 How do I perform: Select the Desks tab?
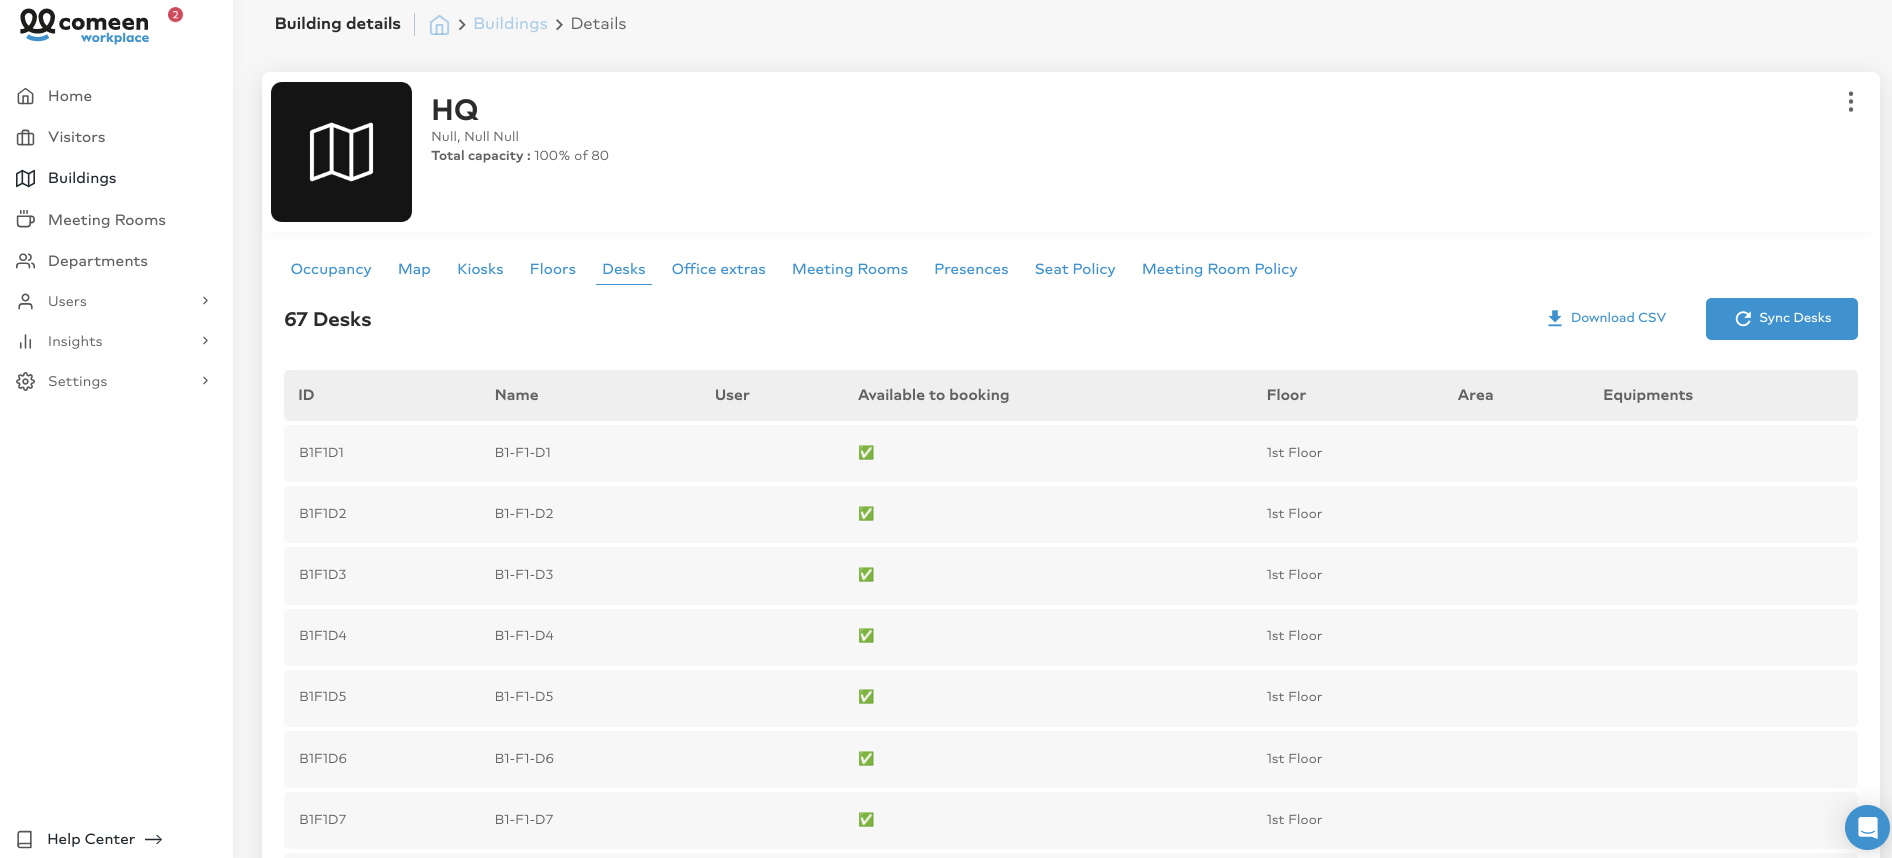[624, 269]
